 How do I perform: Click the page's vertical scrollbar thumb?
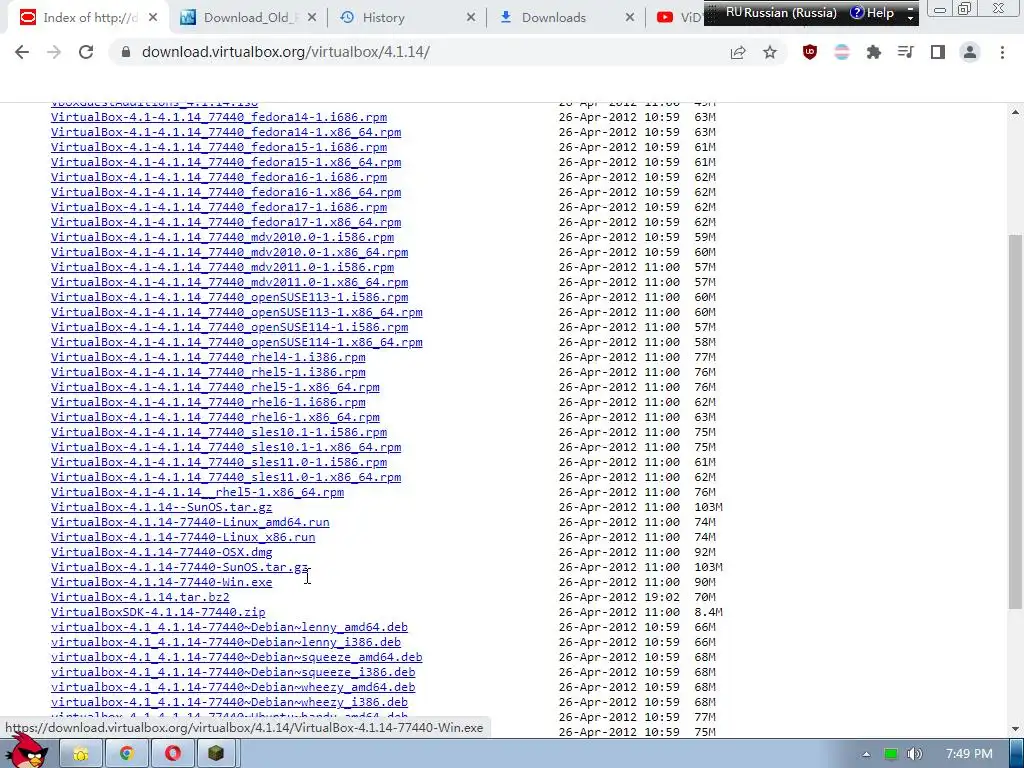[1016, 422]
